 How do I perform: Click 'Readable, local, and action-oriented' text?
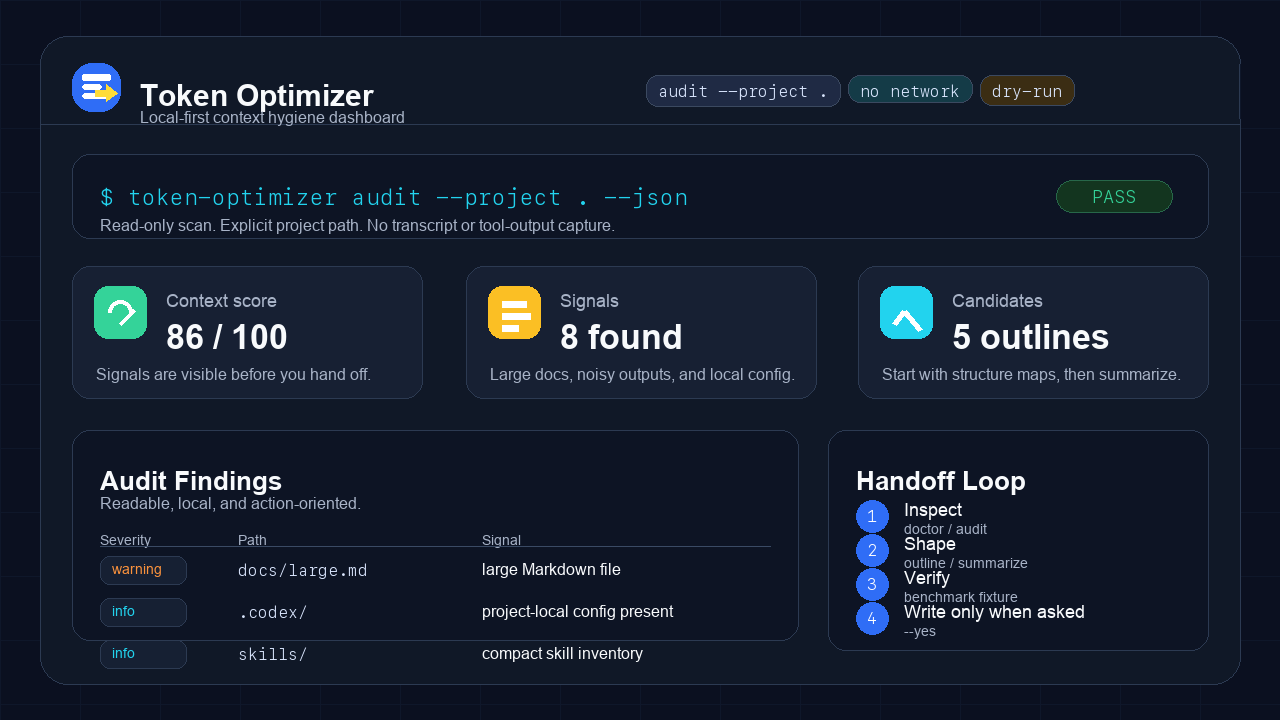tap(230, 504)
